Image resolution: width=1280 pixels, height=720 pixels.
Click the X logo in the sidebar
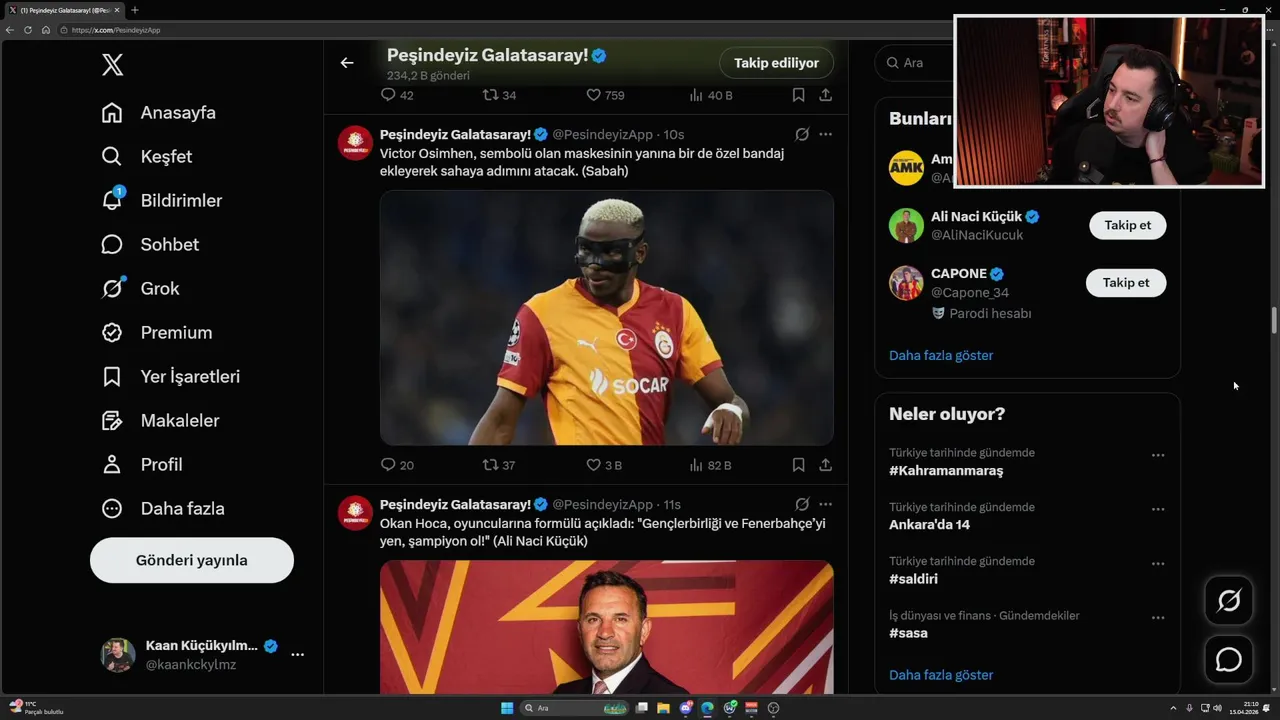(112, 65)
